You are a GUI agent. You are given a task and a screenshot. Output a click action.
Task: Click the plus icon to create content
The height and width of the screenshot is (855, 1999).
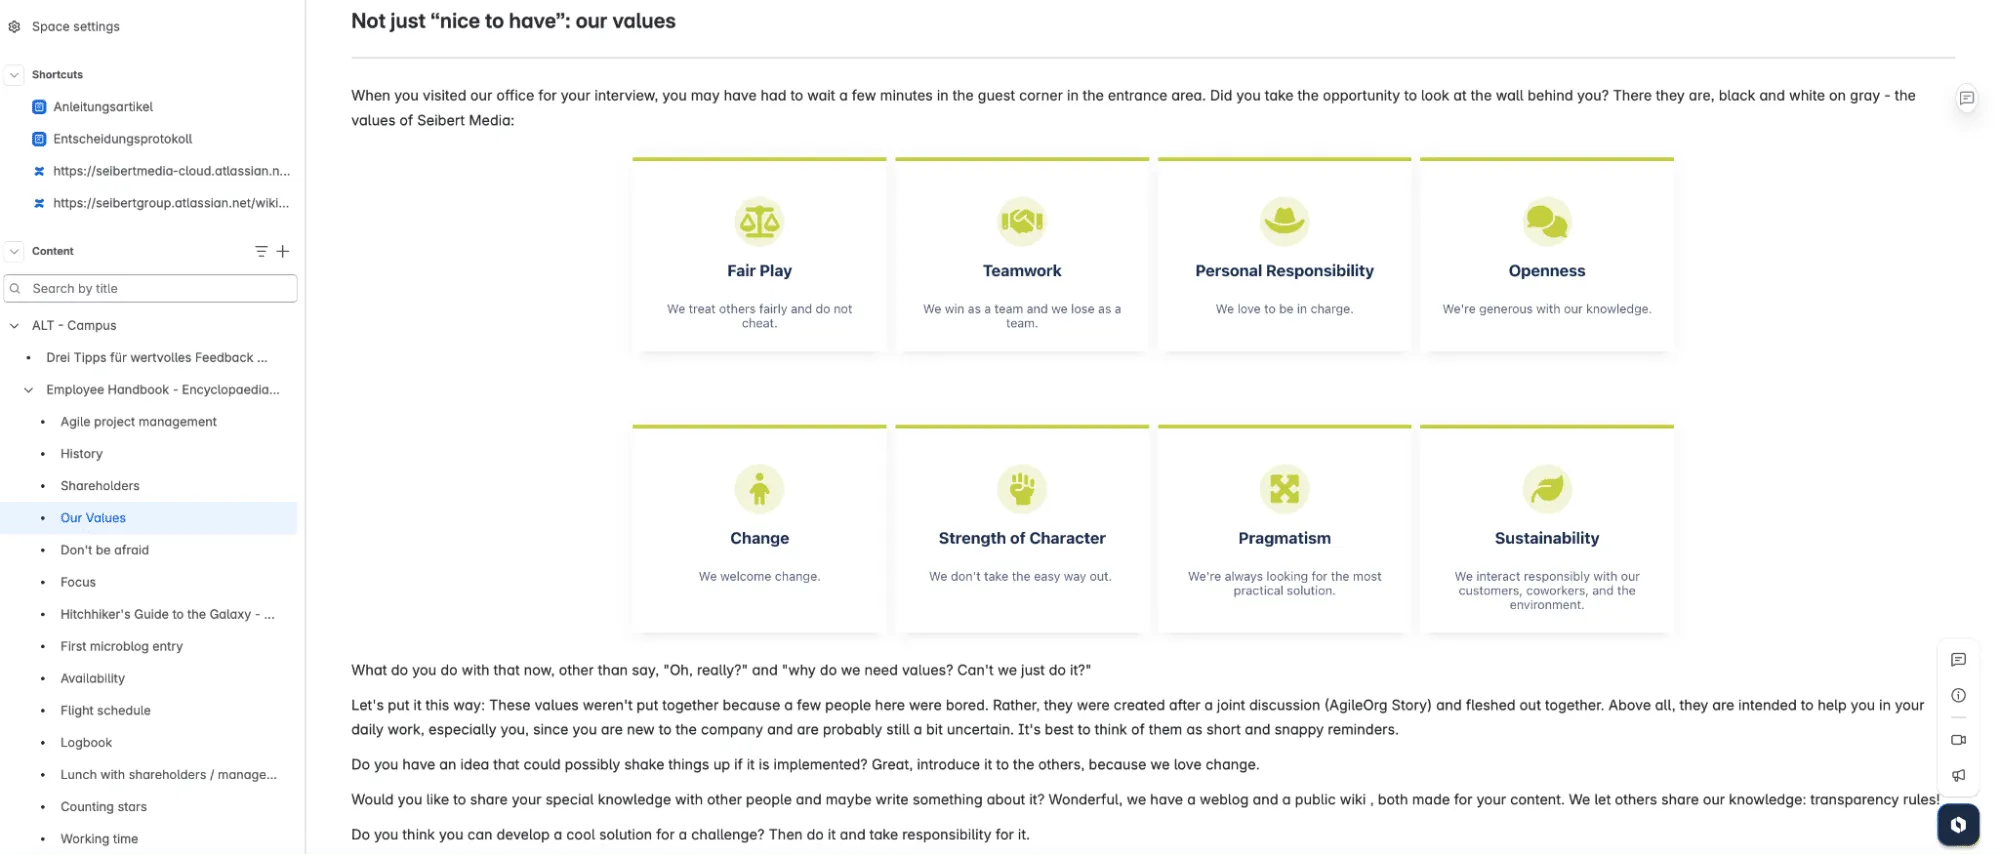tap(283, 251)
